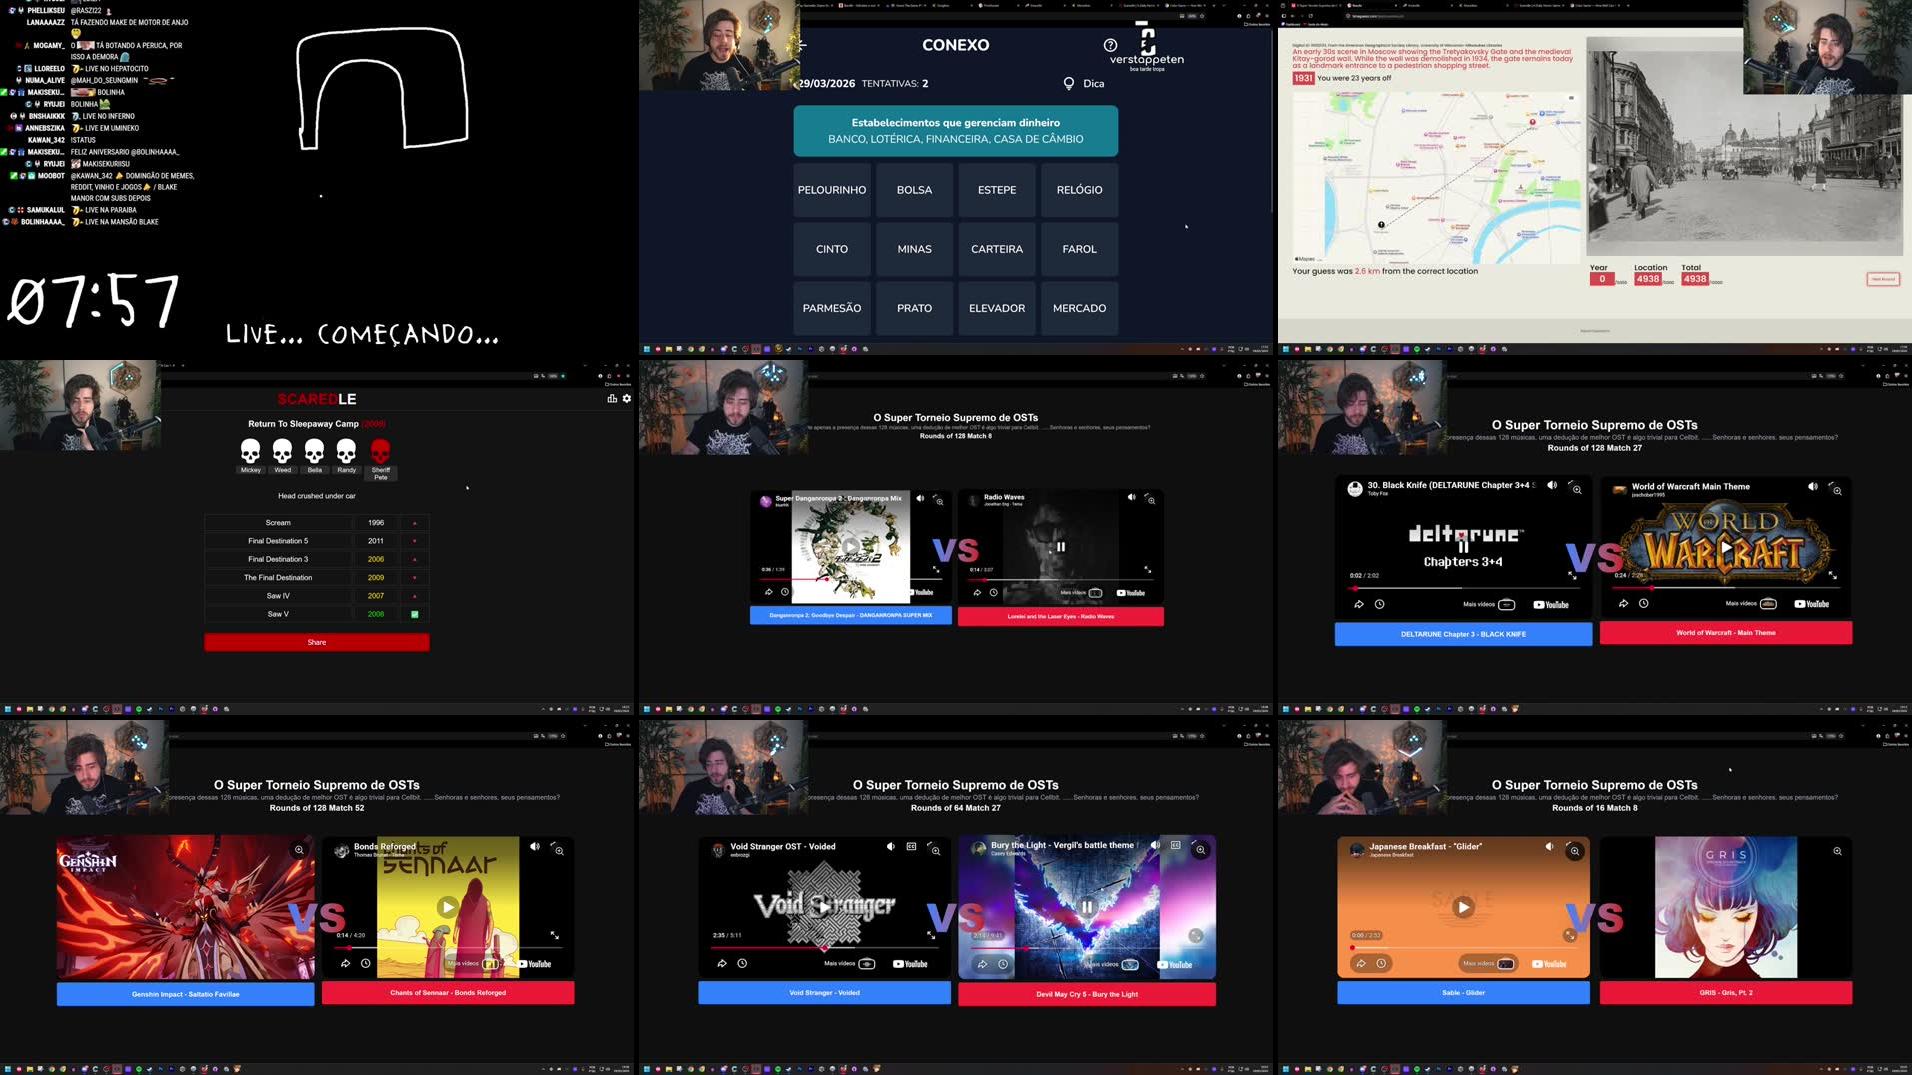Click the Next Round button in TimeGuessr
Screen dimensions: 1912x1075
coord(1885,279)
